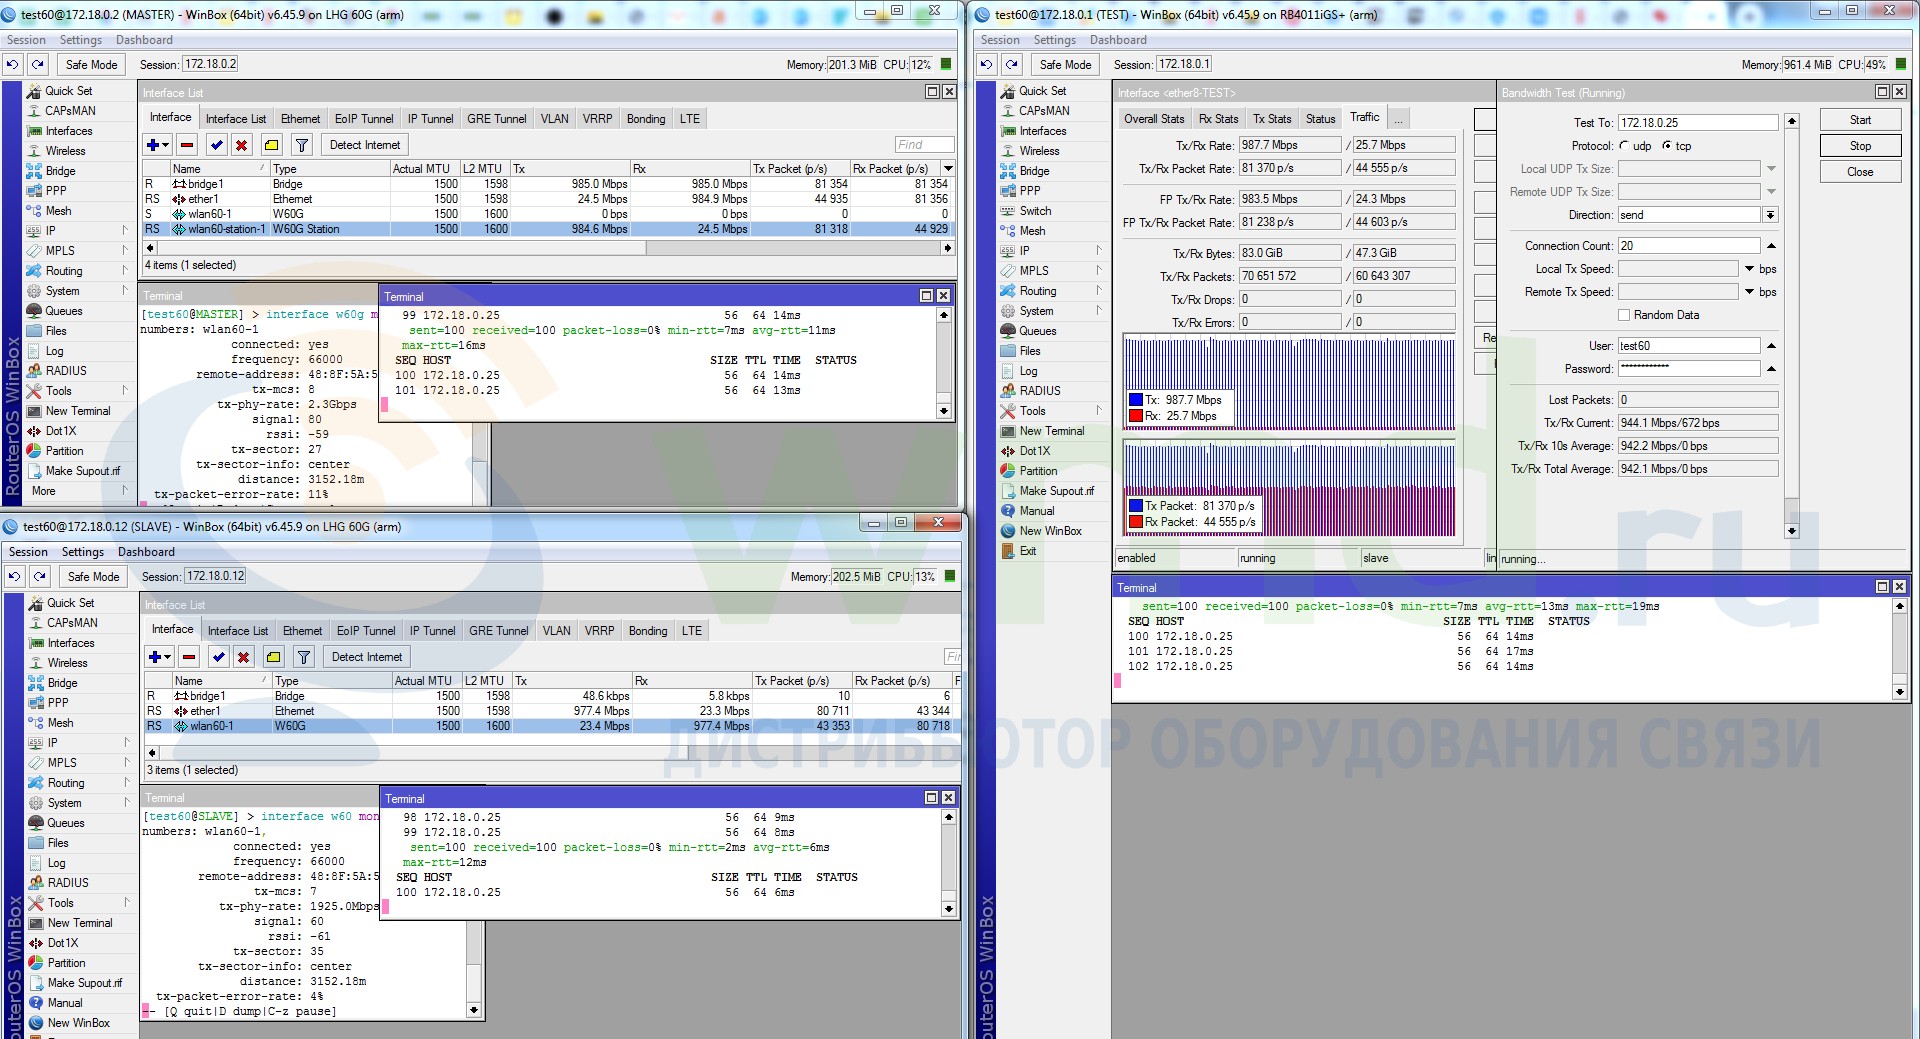
Task: Click Exit in TEST window sidebar
Action: coord(1028,550)
